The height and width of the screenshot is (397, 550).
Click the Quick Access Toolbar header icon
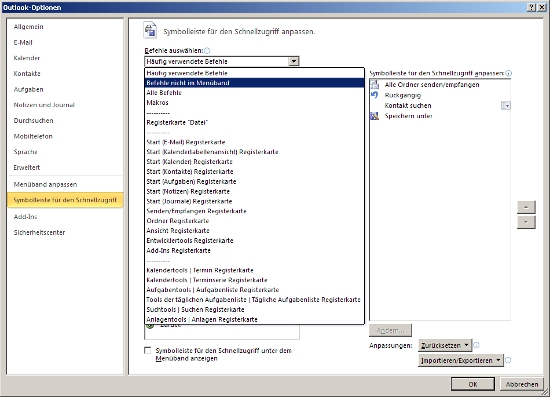(x=150, y=30)
